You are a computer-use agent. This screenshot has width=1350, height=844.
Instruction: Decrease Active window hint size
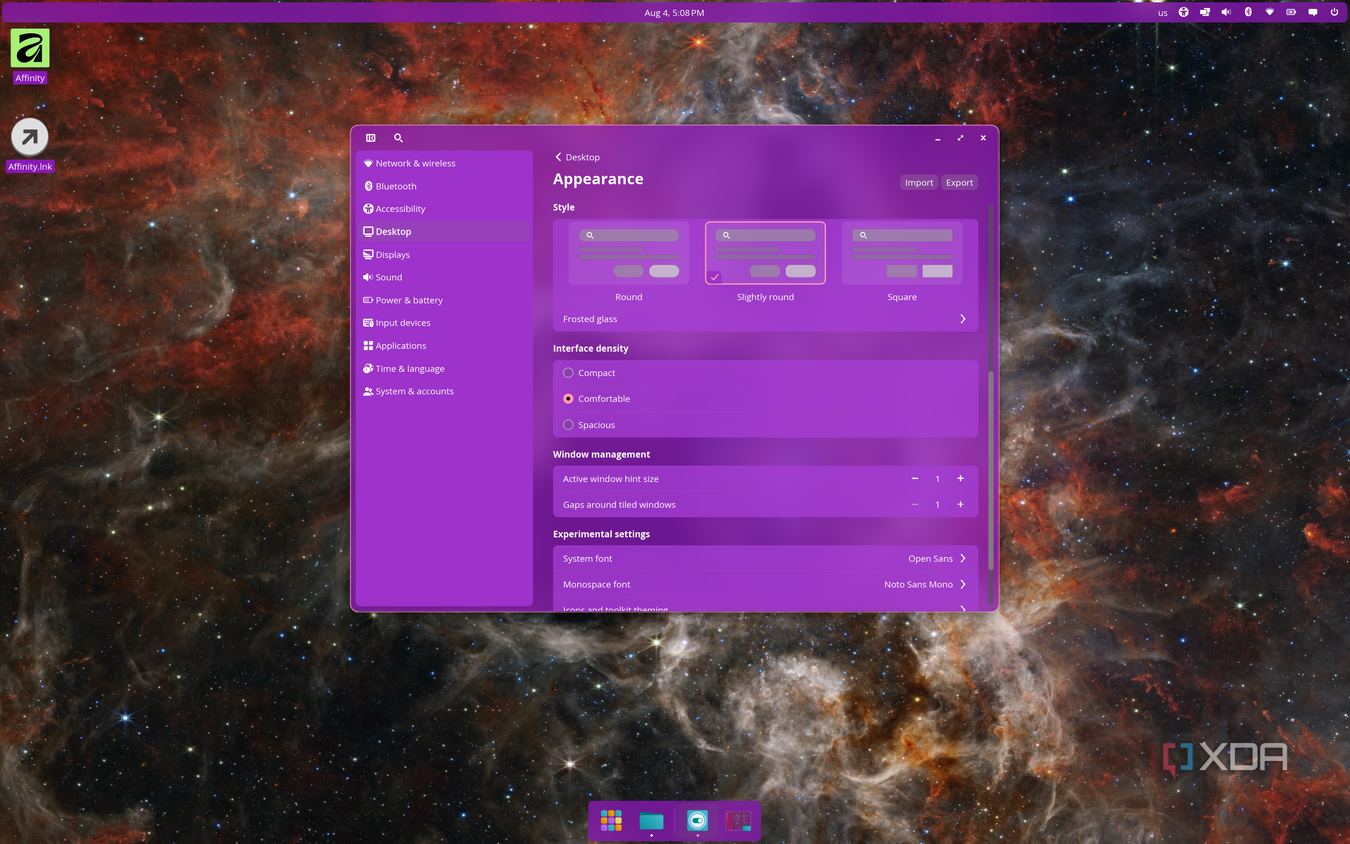tap(915, 479)
